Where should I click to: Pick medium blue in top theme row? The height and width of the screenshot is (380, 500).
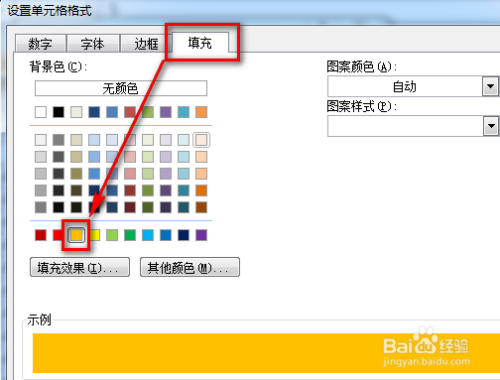click(x=112, y=112)
